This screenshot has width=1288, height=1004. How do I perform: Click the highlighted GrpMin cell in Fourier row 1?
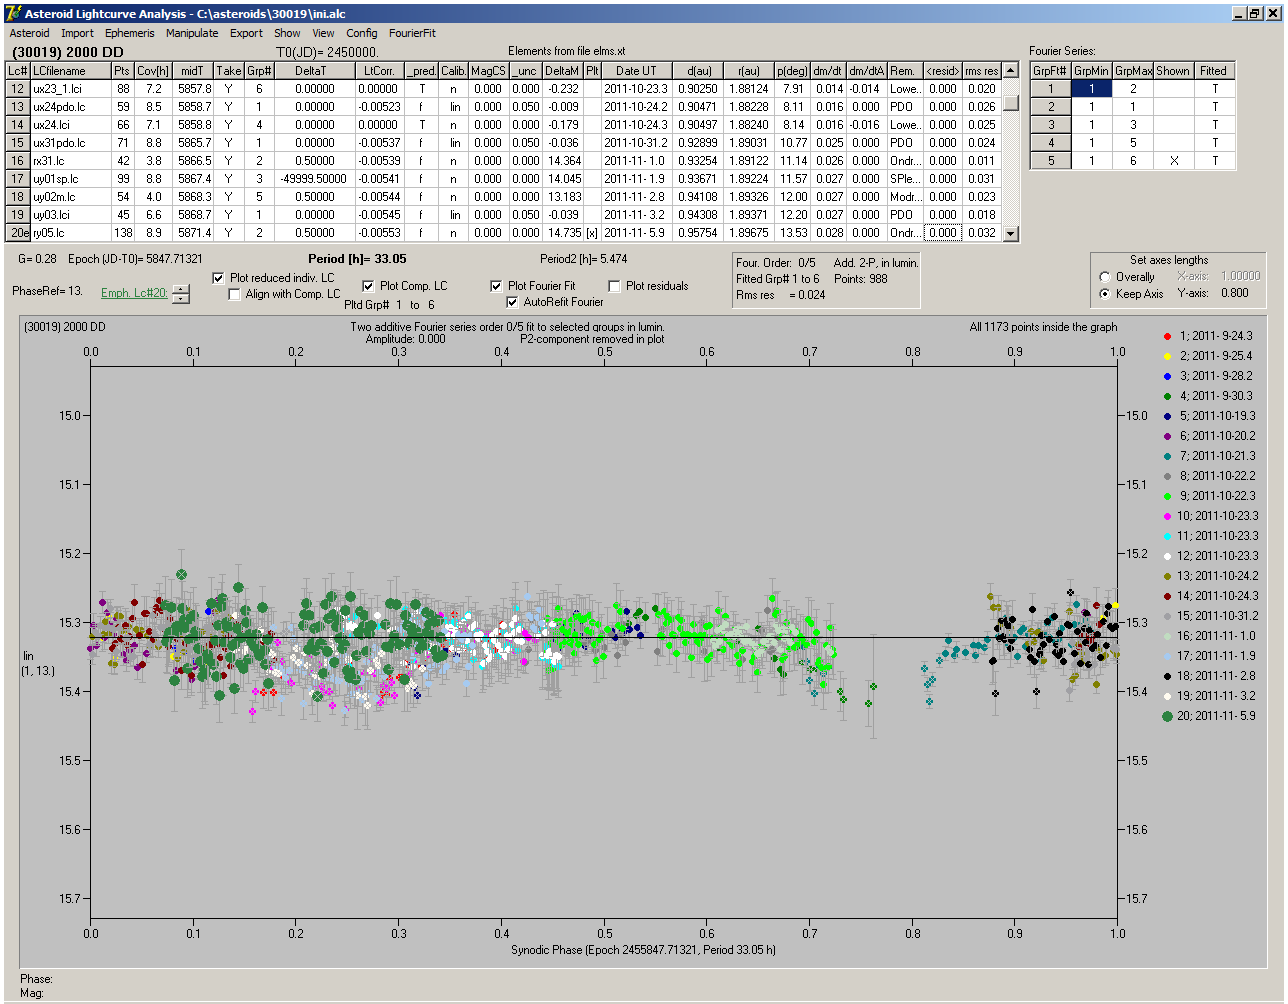1092,89
